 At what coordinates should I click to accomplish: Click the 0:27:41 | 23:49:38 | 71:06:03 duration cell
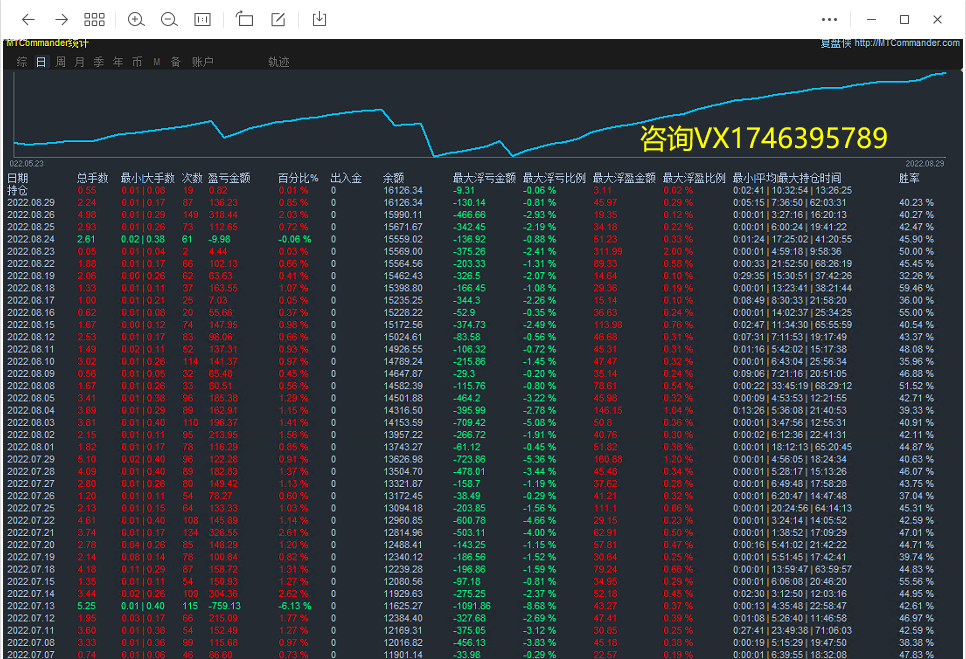(792, 631)
